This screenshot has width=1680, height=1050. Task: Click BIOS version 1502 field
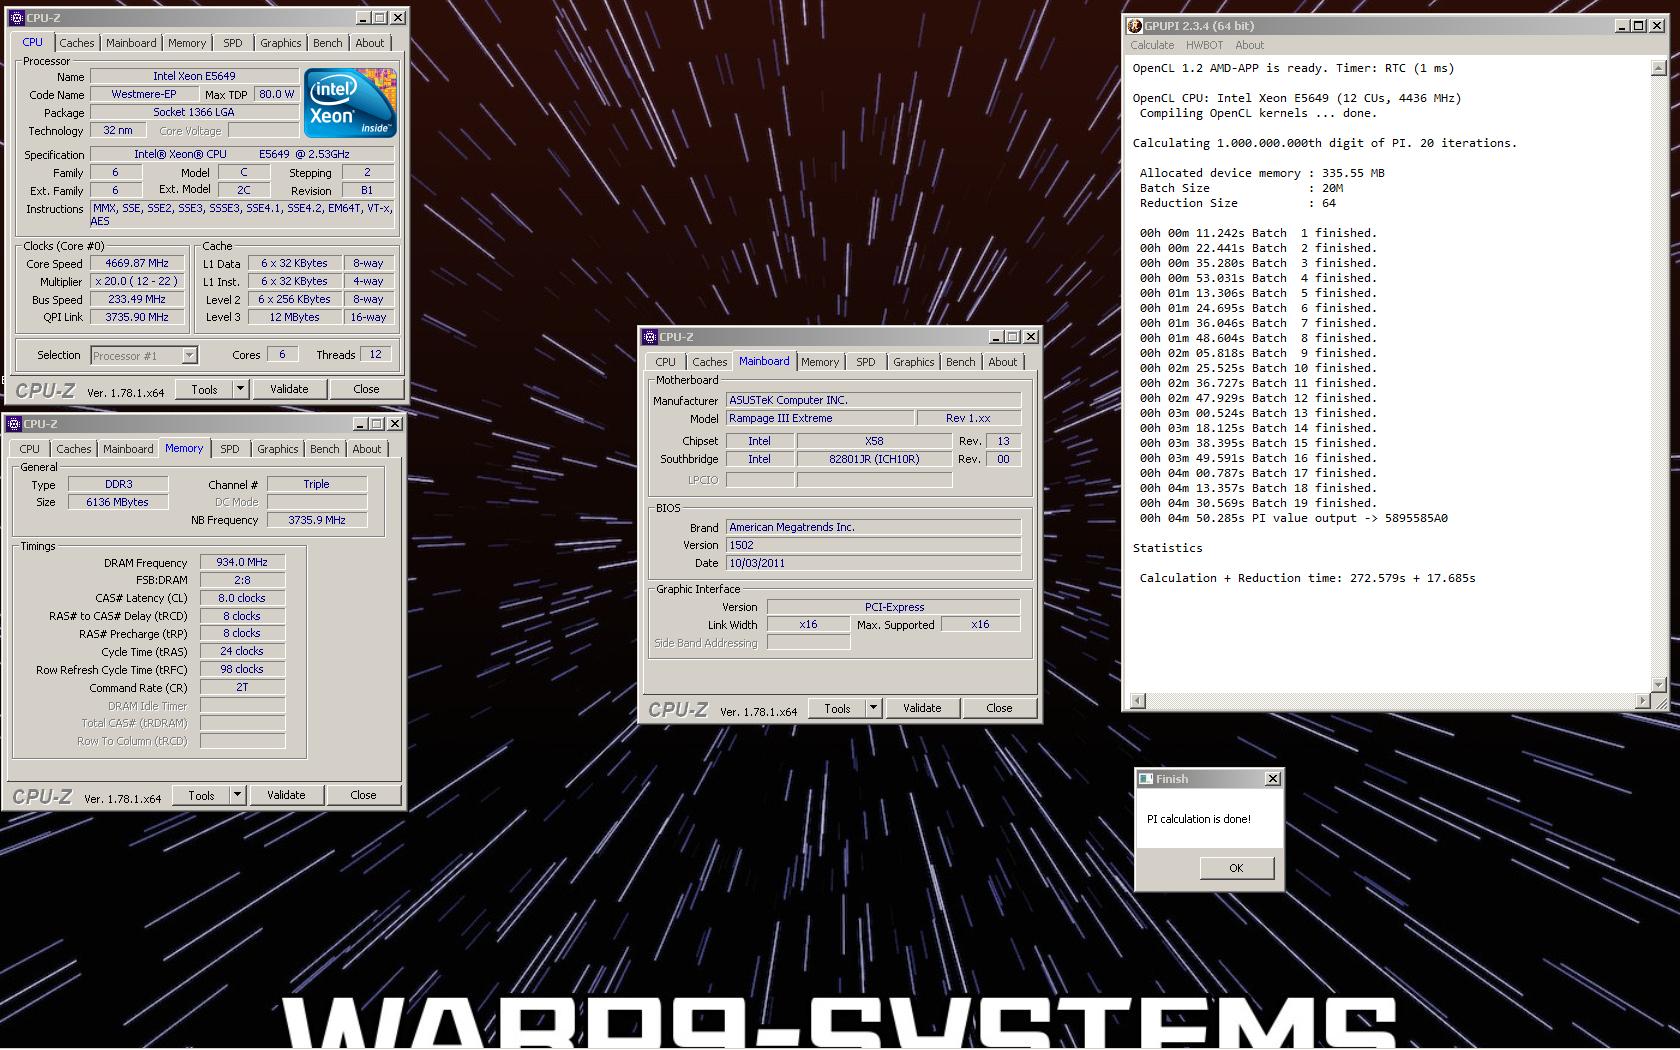(x=873, y=545)
